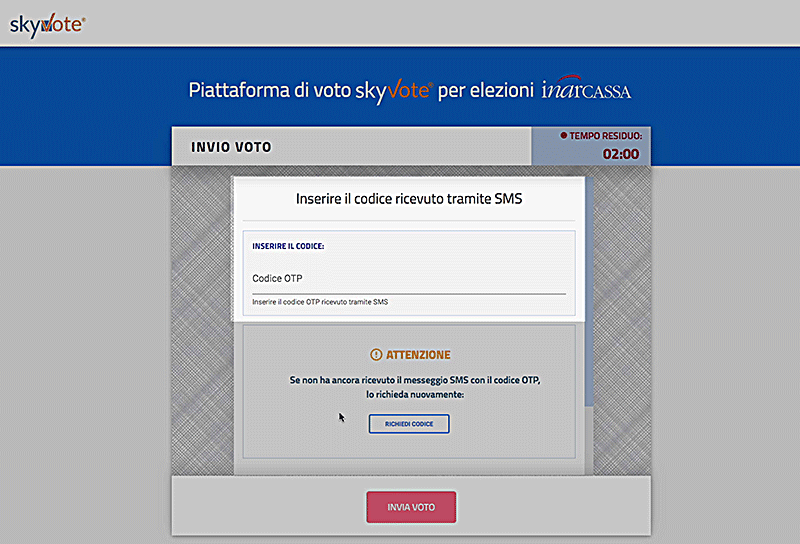Click the skyVote logo in the blue banner
This screenshot has width=800, height=544.
(x=392, y=90)
